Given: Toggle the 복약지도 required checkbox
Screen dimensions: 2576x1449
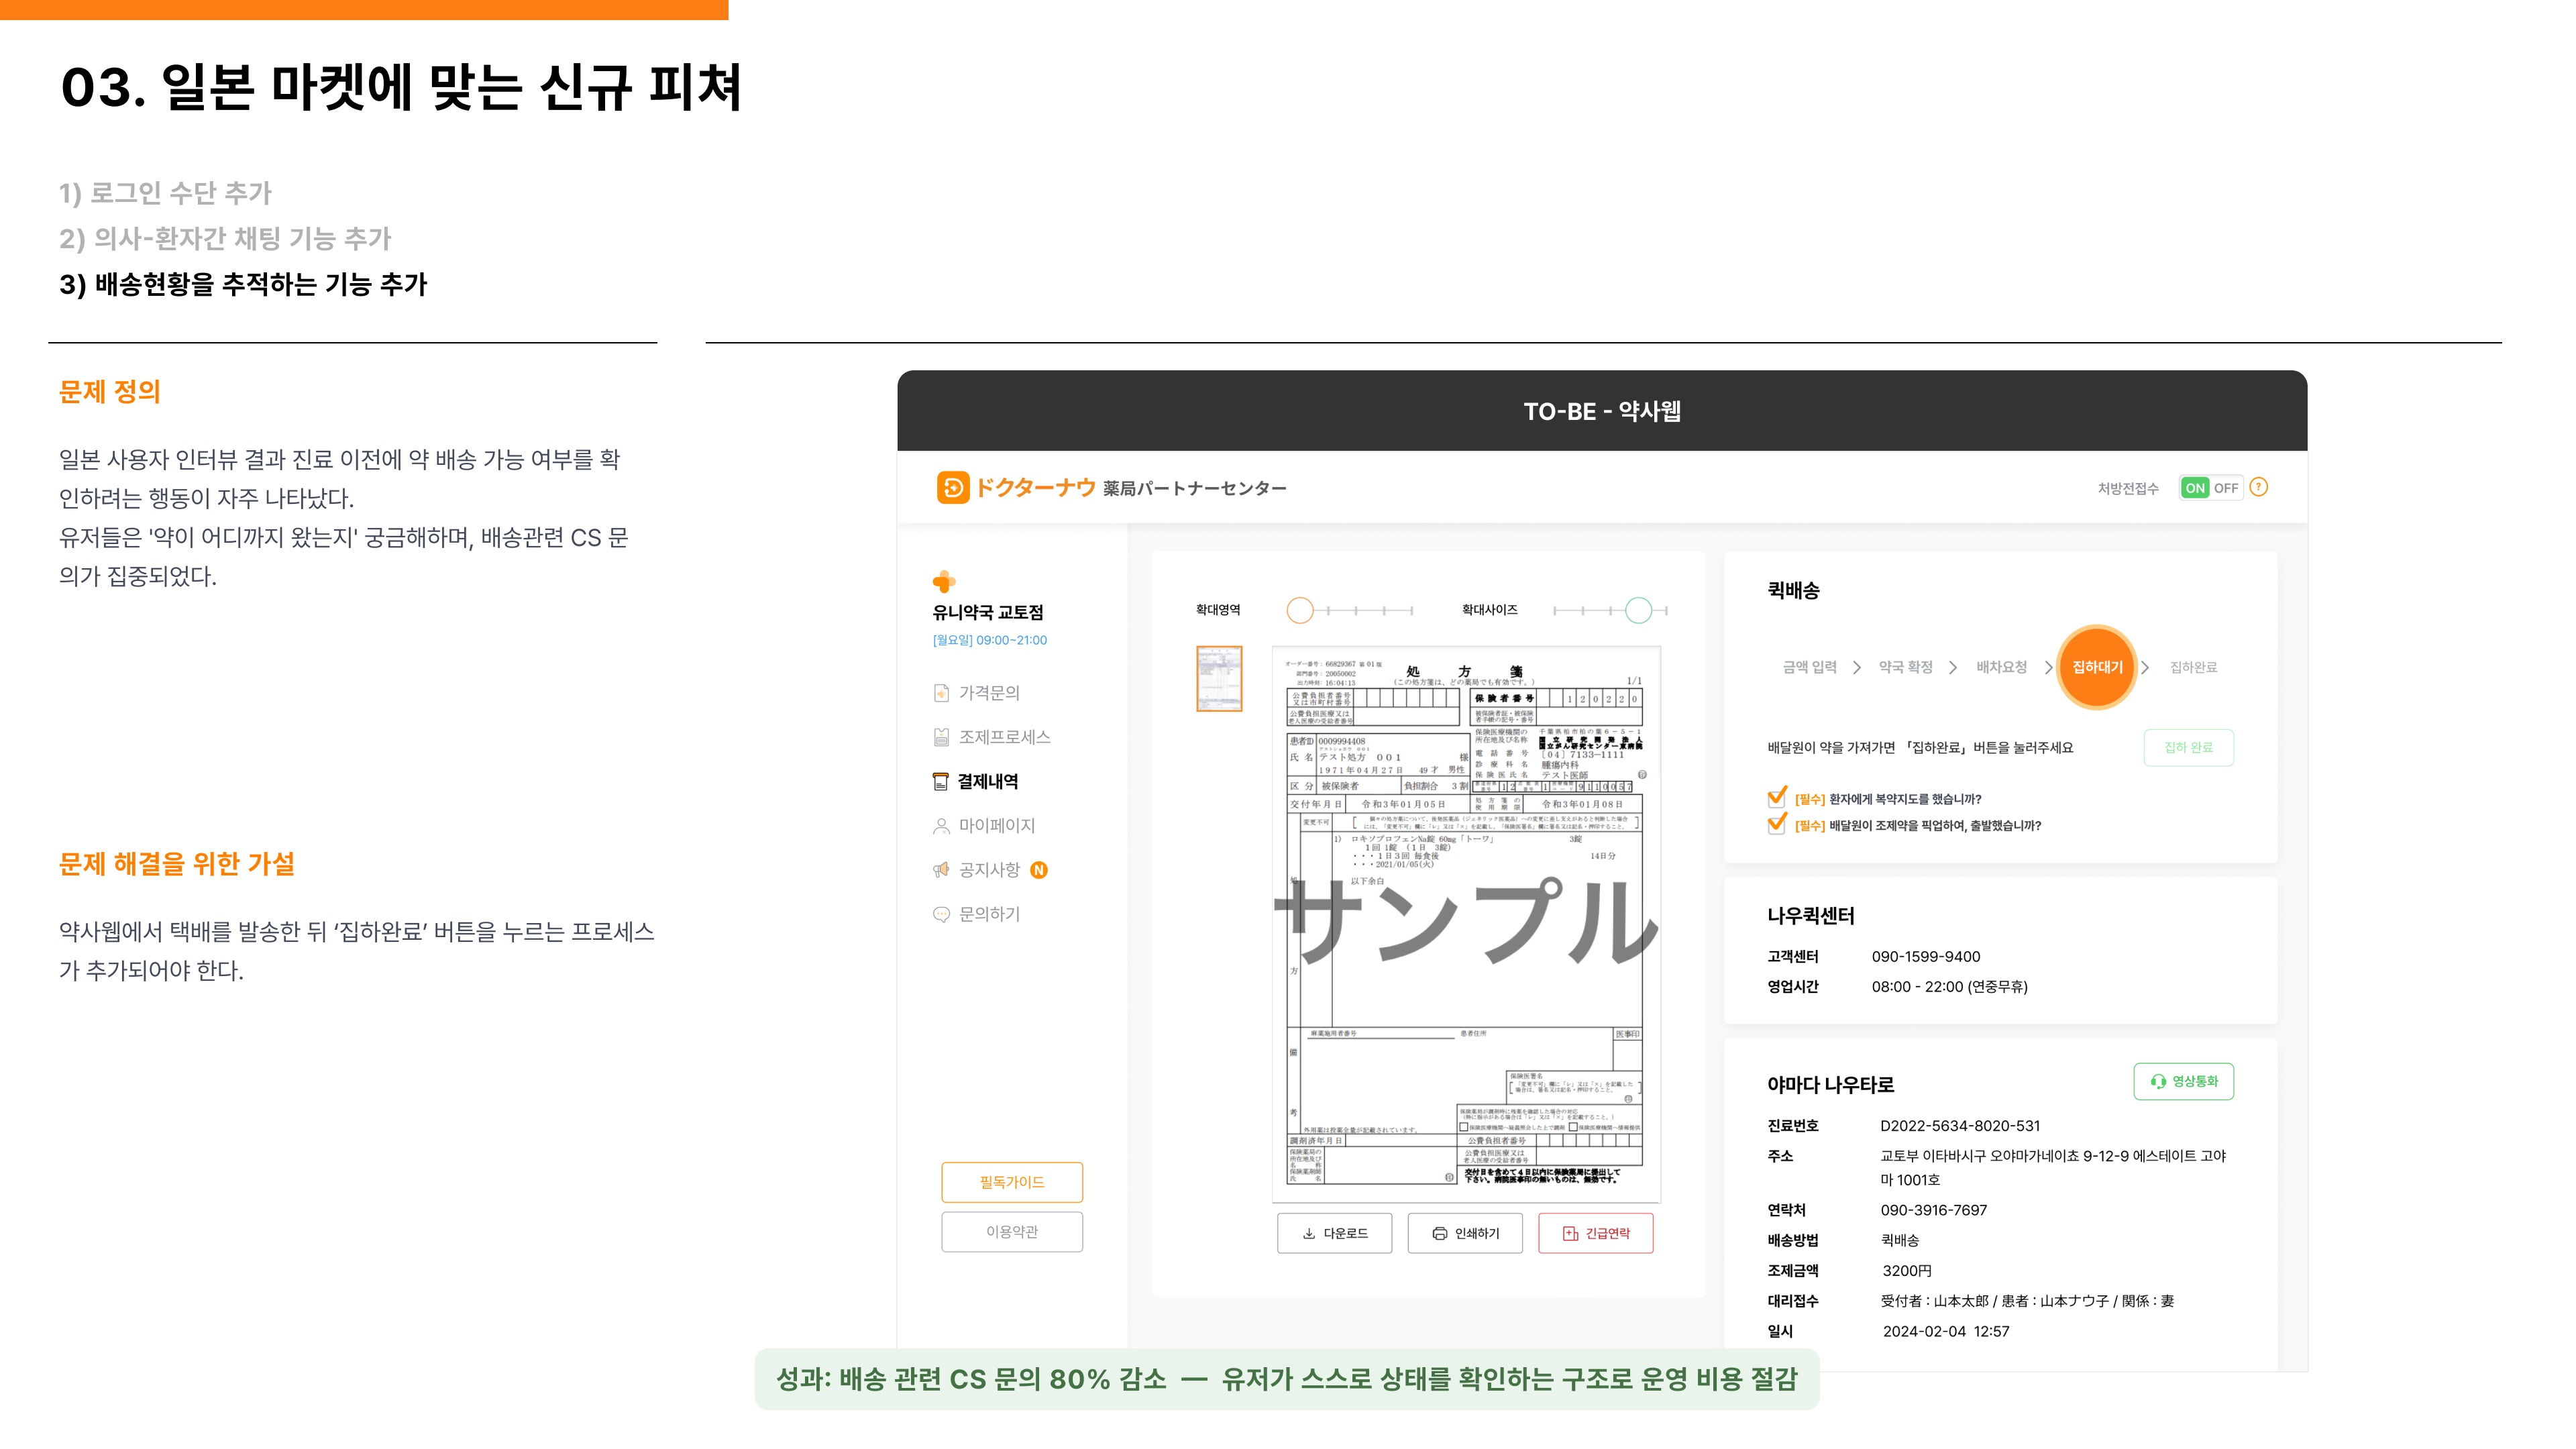Looking at the screenshot, I should tap(1777, 797).
